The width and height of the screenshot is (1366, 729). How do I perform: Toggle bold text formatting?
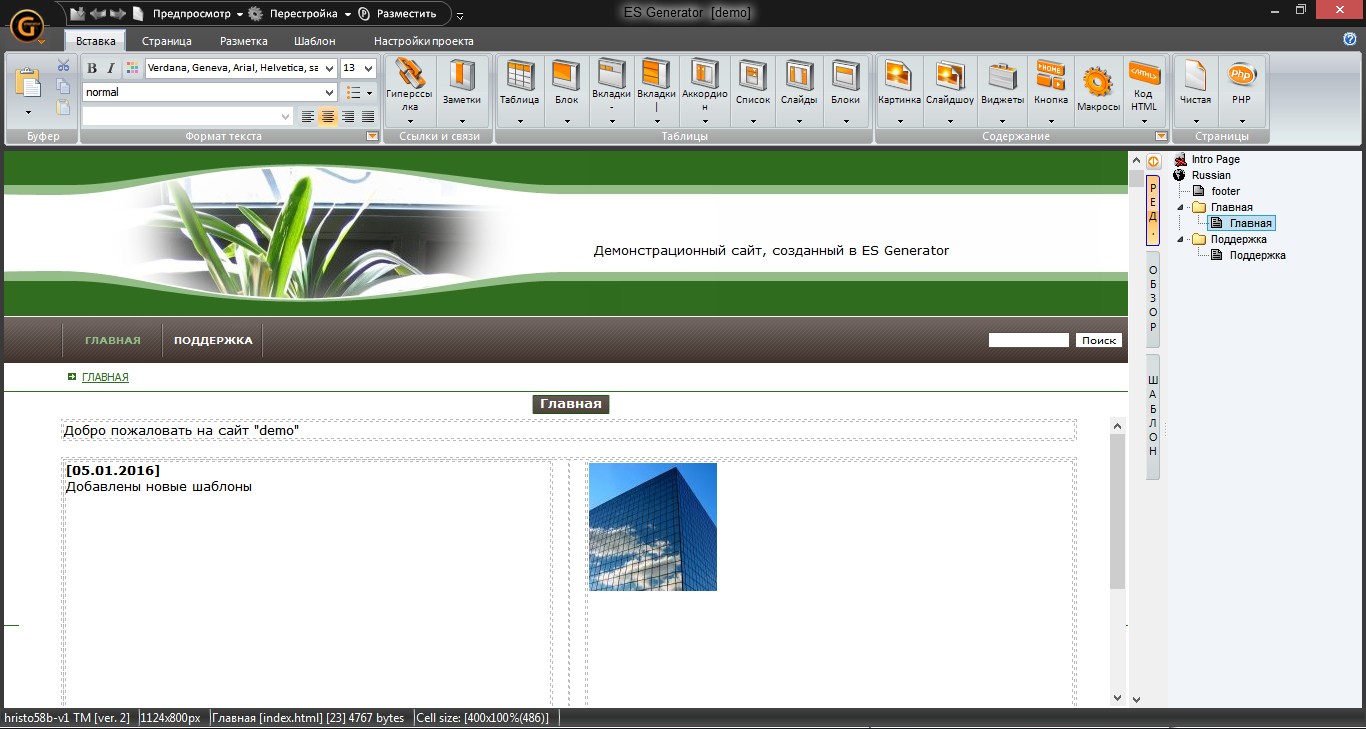click(92, 68)
